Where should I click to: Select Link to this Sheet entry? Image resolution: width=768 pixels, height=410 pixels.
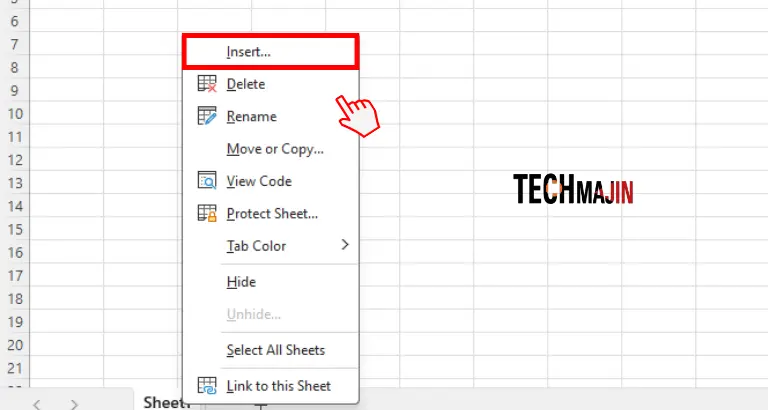[271, 386]
